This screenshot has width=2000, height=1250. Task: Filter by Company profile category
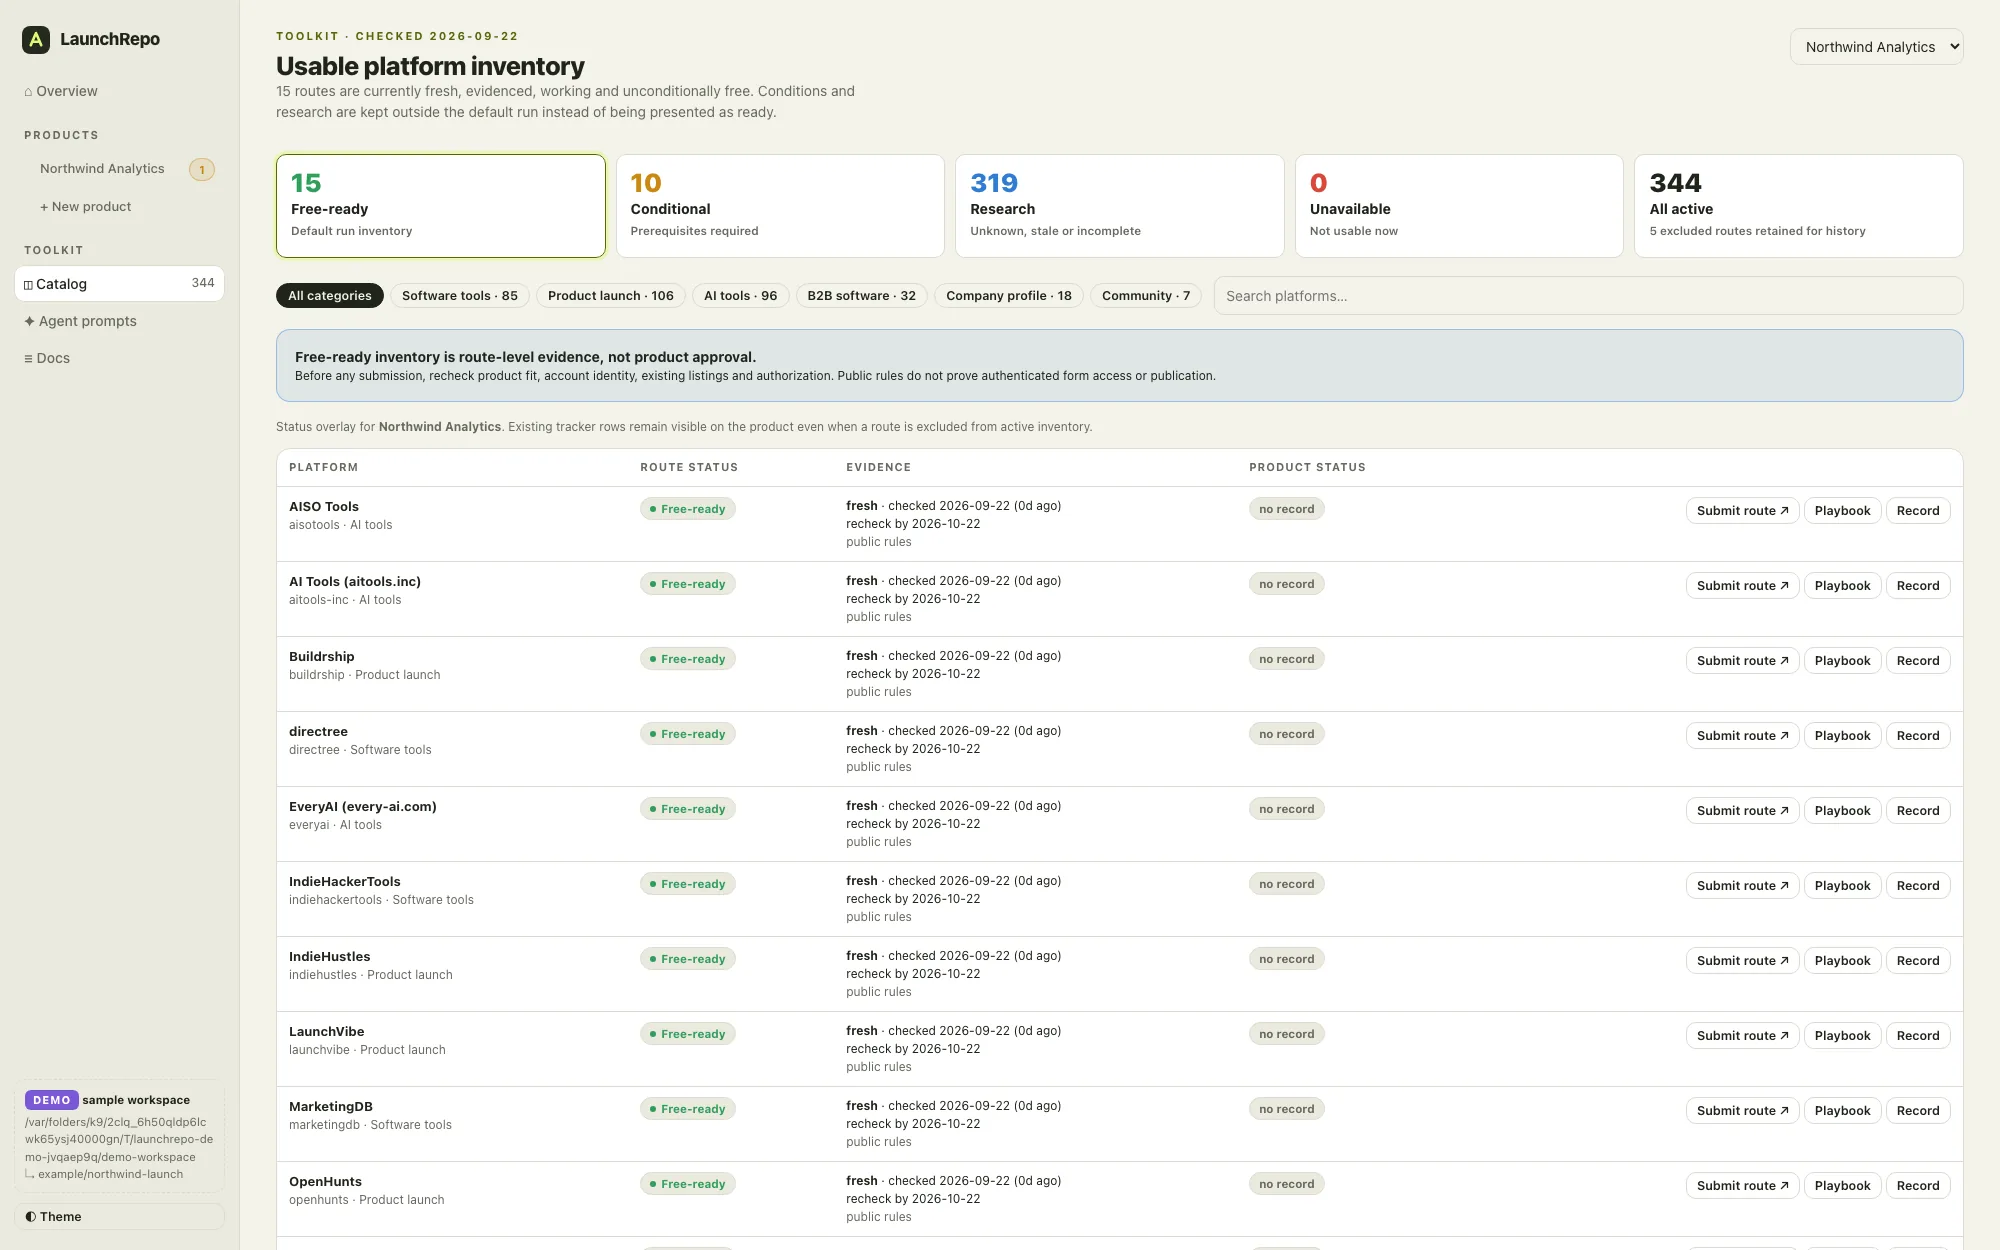1009,296
